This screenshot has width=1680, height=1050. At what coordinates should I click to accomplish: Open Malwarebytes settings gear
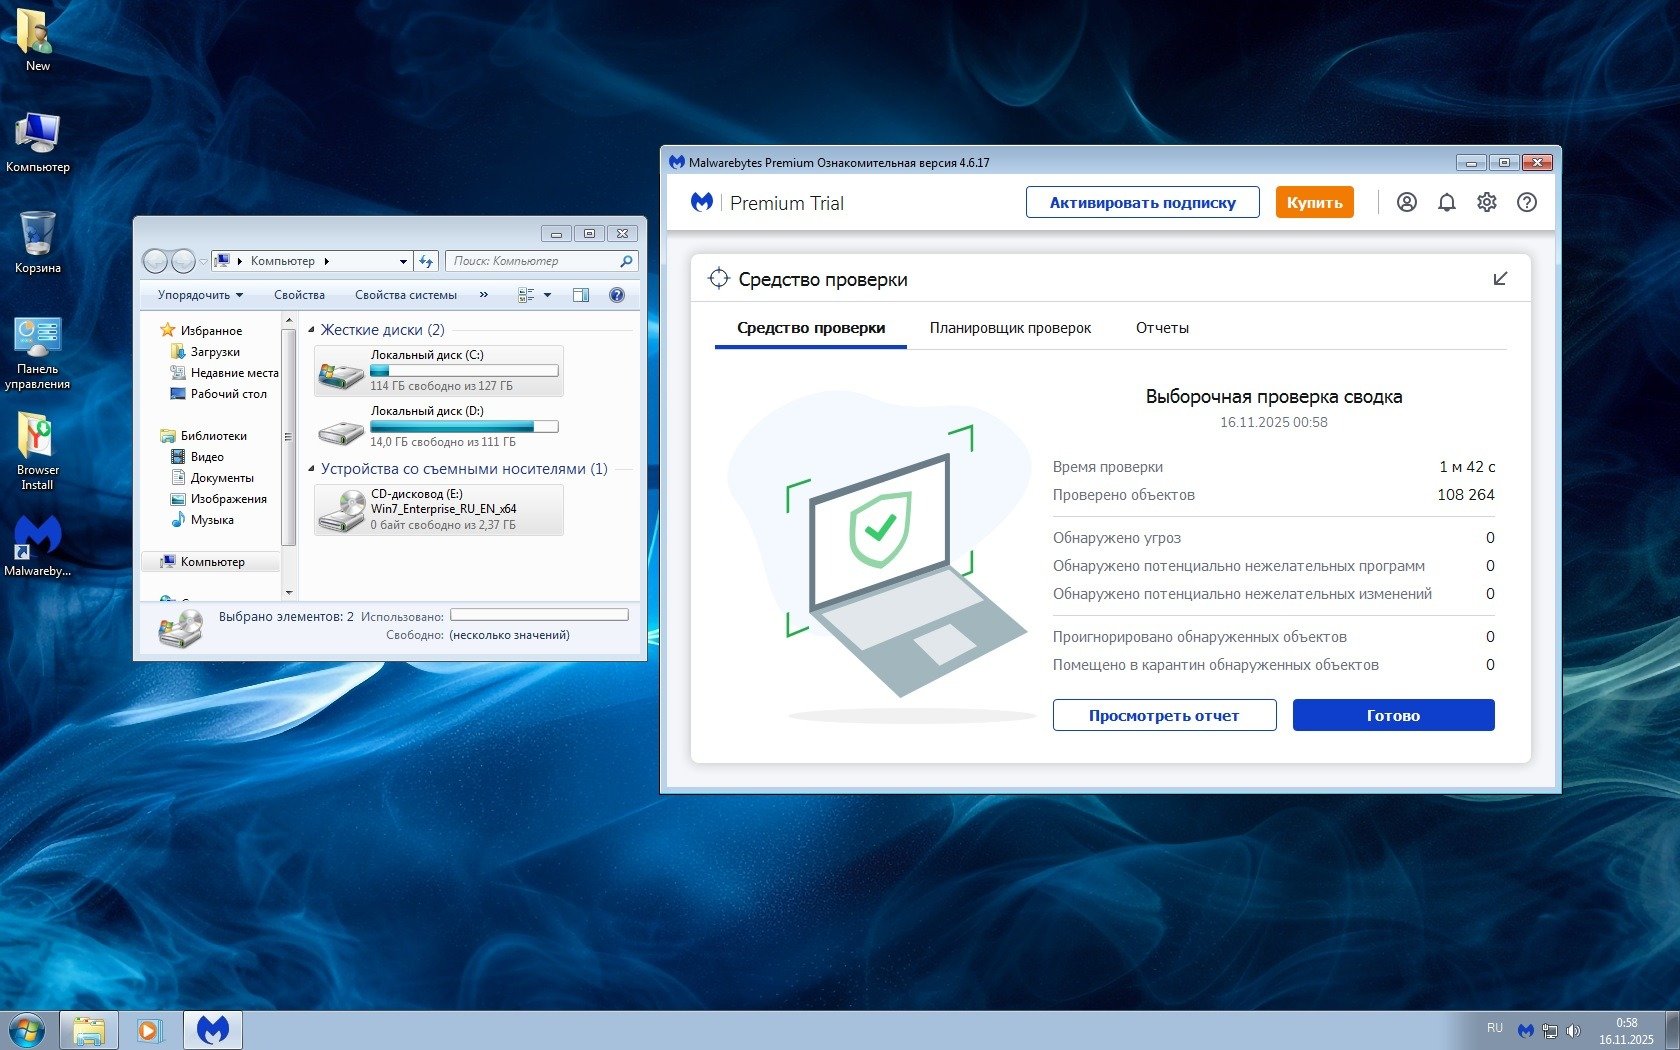coord(1487,202)
